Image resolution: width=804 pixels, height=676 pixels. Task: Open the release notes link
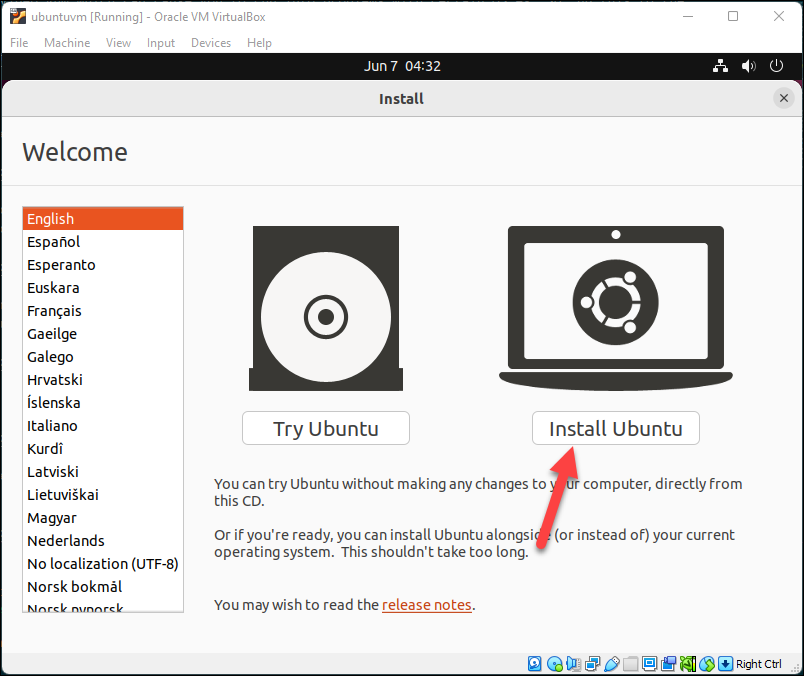(426, 604)
